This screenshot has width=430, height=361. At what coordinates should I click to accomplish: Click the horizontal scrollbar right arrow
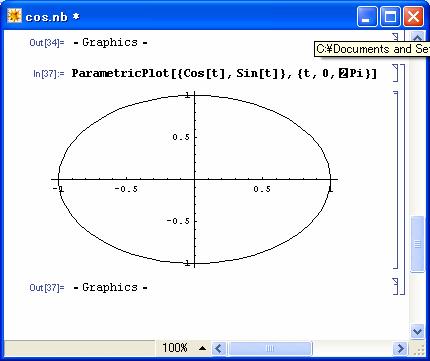[x=400, y=349]
